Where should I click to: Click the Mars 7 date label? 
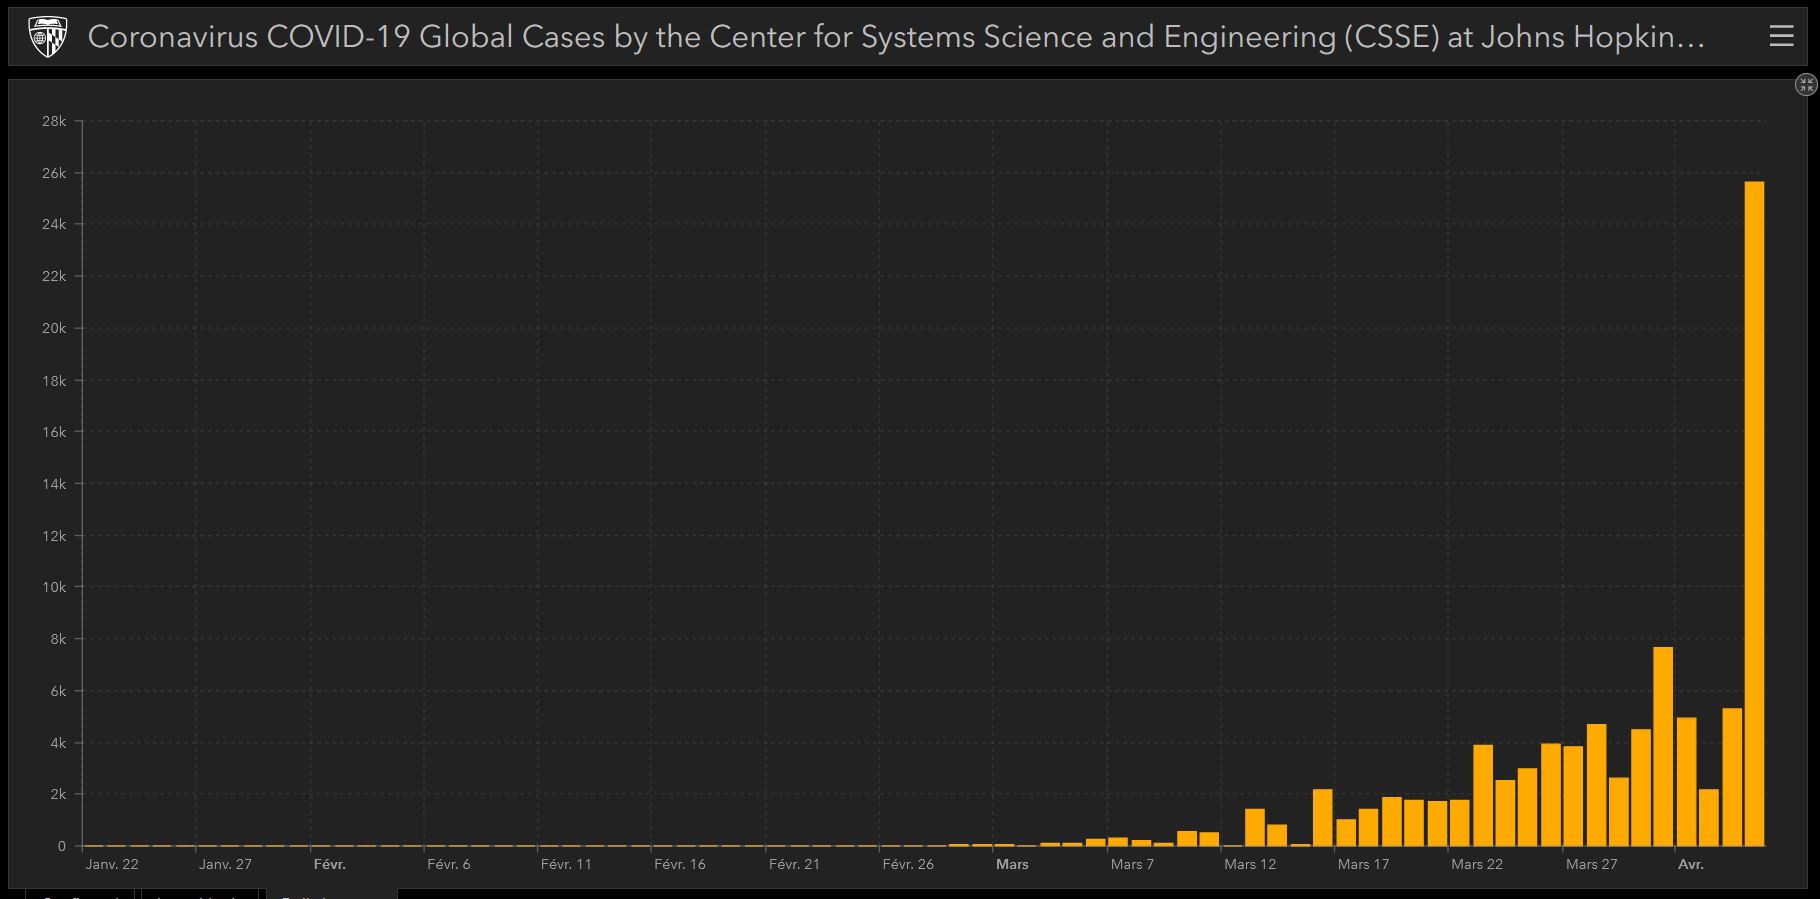(x=1132, y=864)
